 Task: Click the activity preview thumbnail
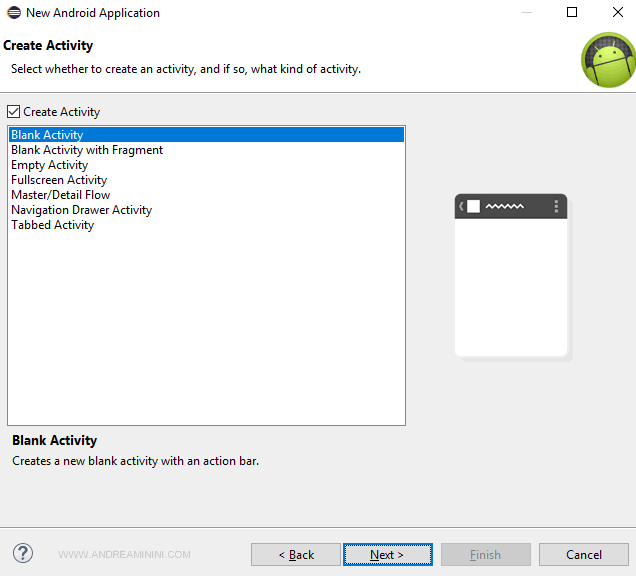point(511,276)
